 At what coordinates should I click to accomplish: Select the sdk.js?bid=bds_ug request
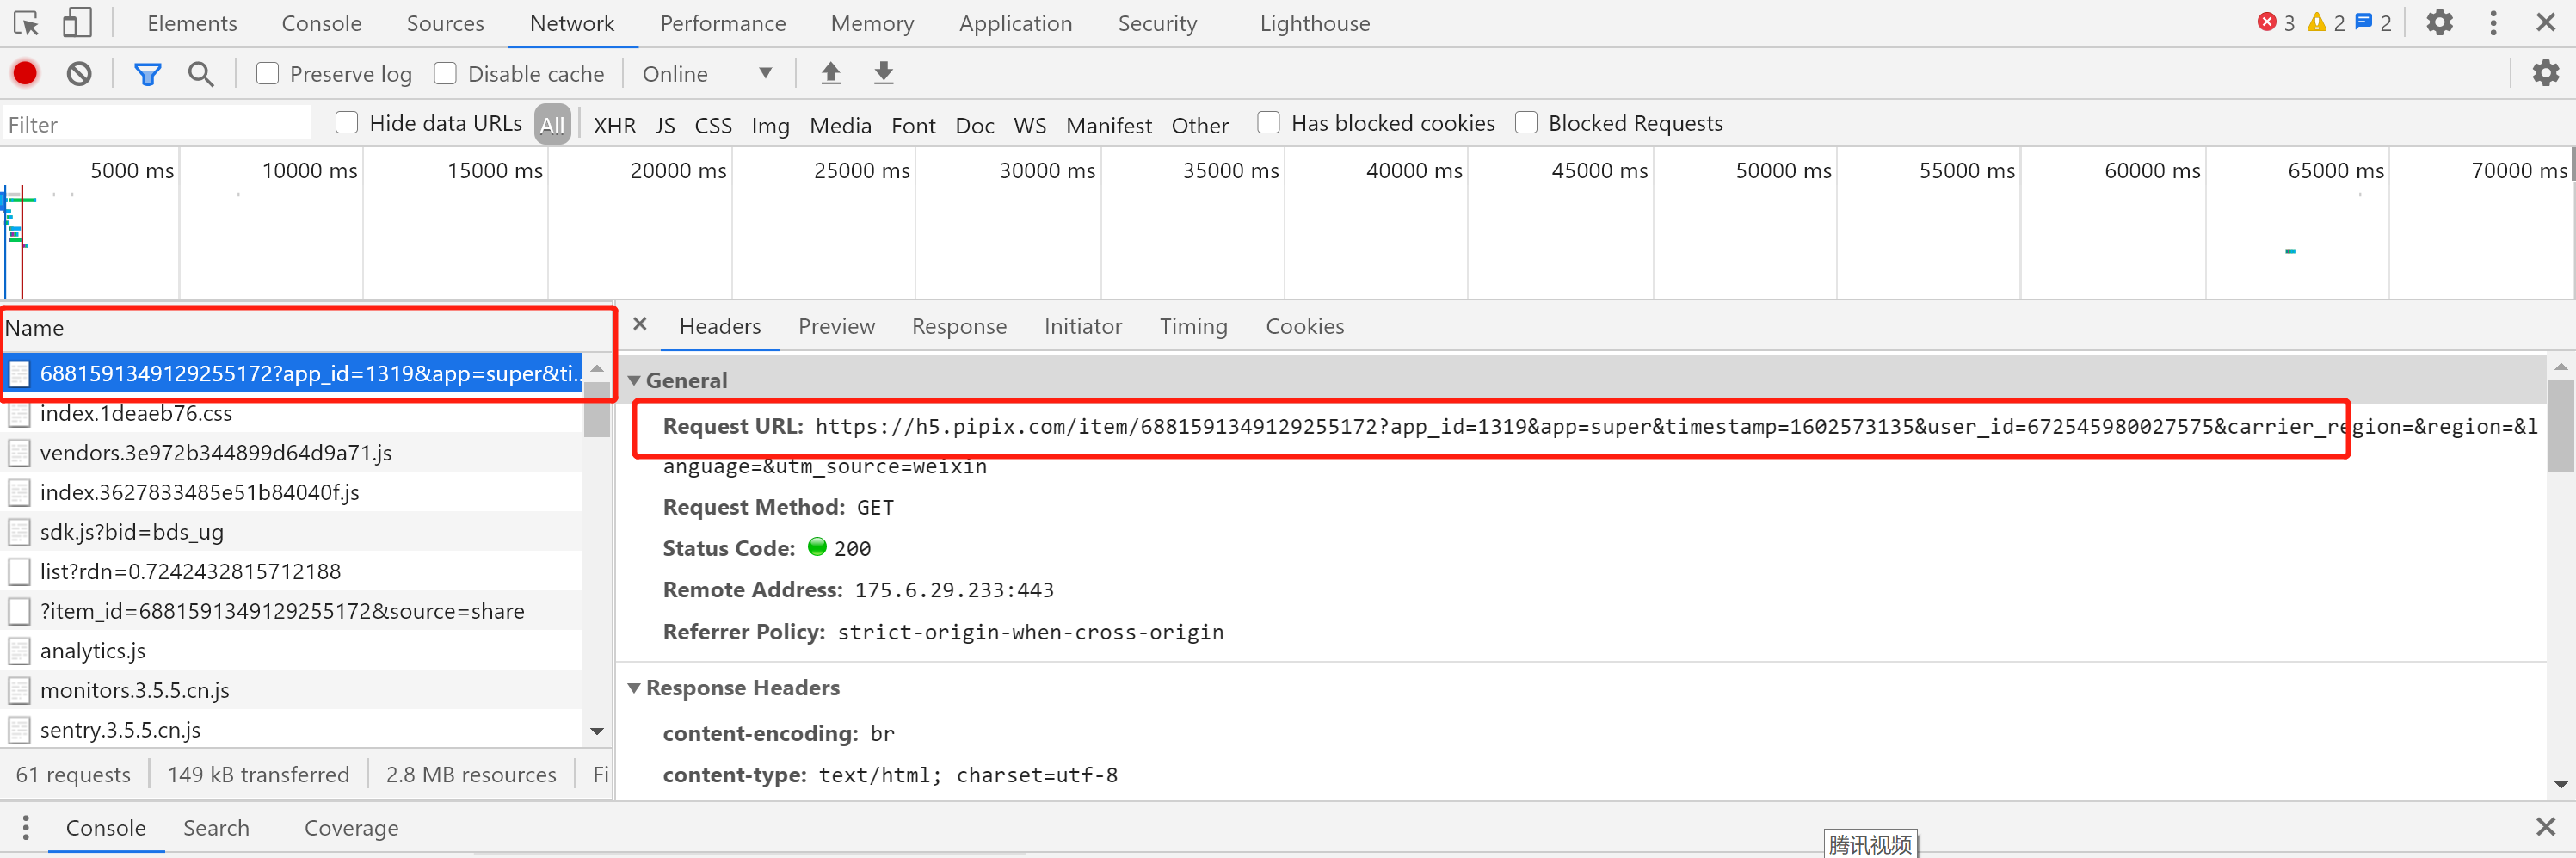292,532
